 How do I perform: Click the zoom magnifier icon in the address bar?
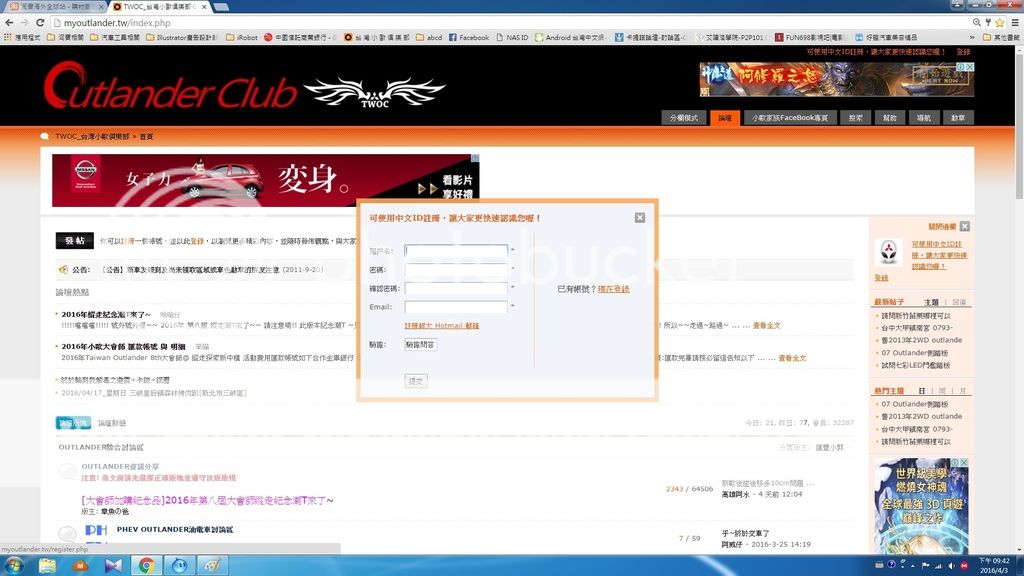(976, 22)
